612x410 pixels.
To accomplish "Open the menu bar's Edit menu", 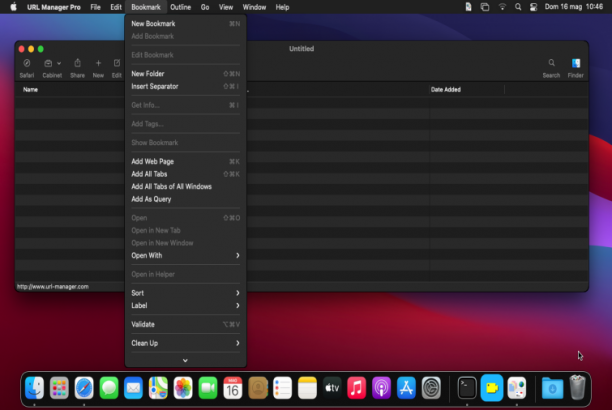I will pyautogui.click(x=116, y=7).
